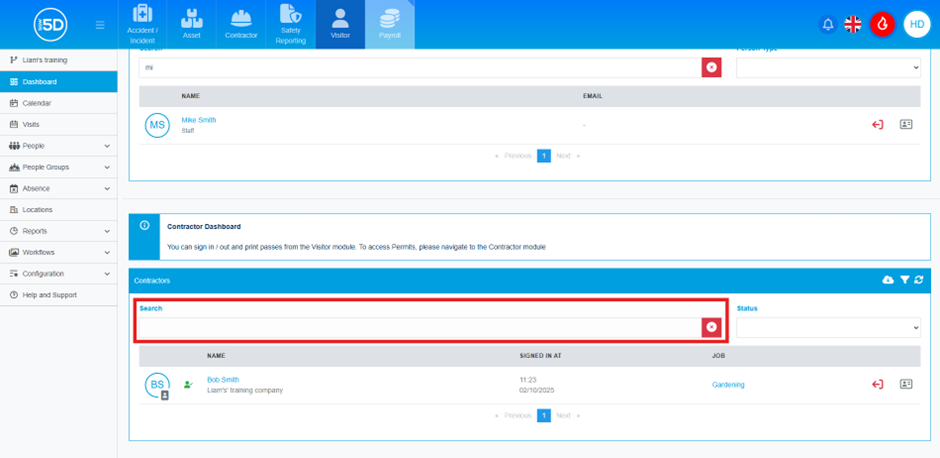Image resolution: width=940 pixels, height=458 pixels.
Task: Open the Accident / Incident module tab
Action: [143, 25]
